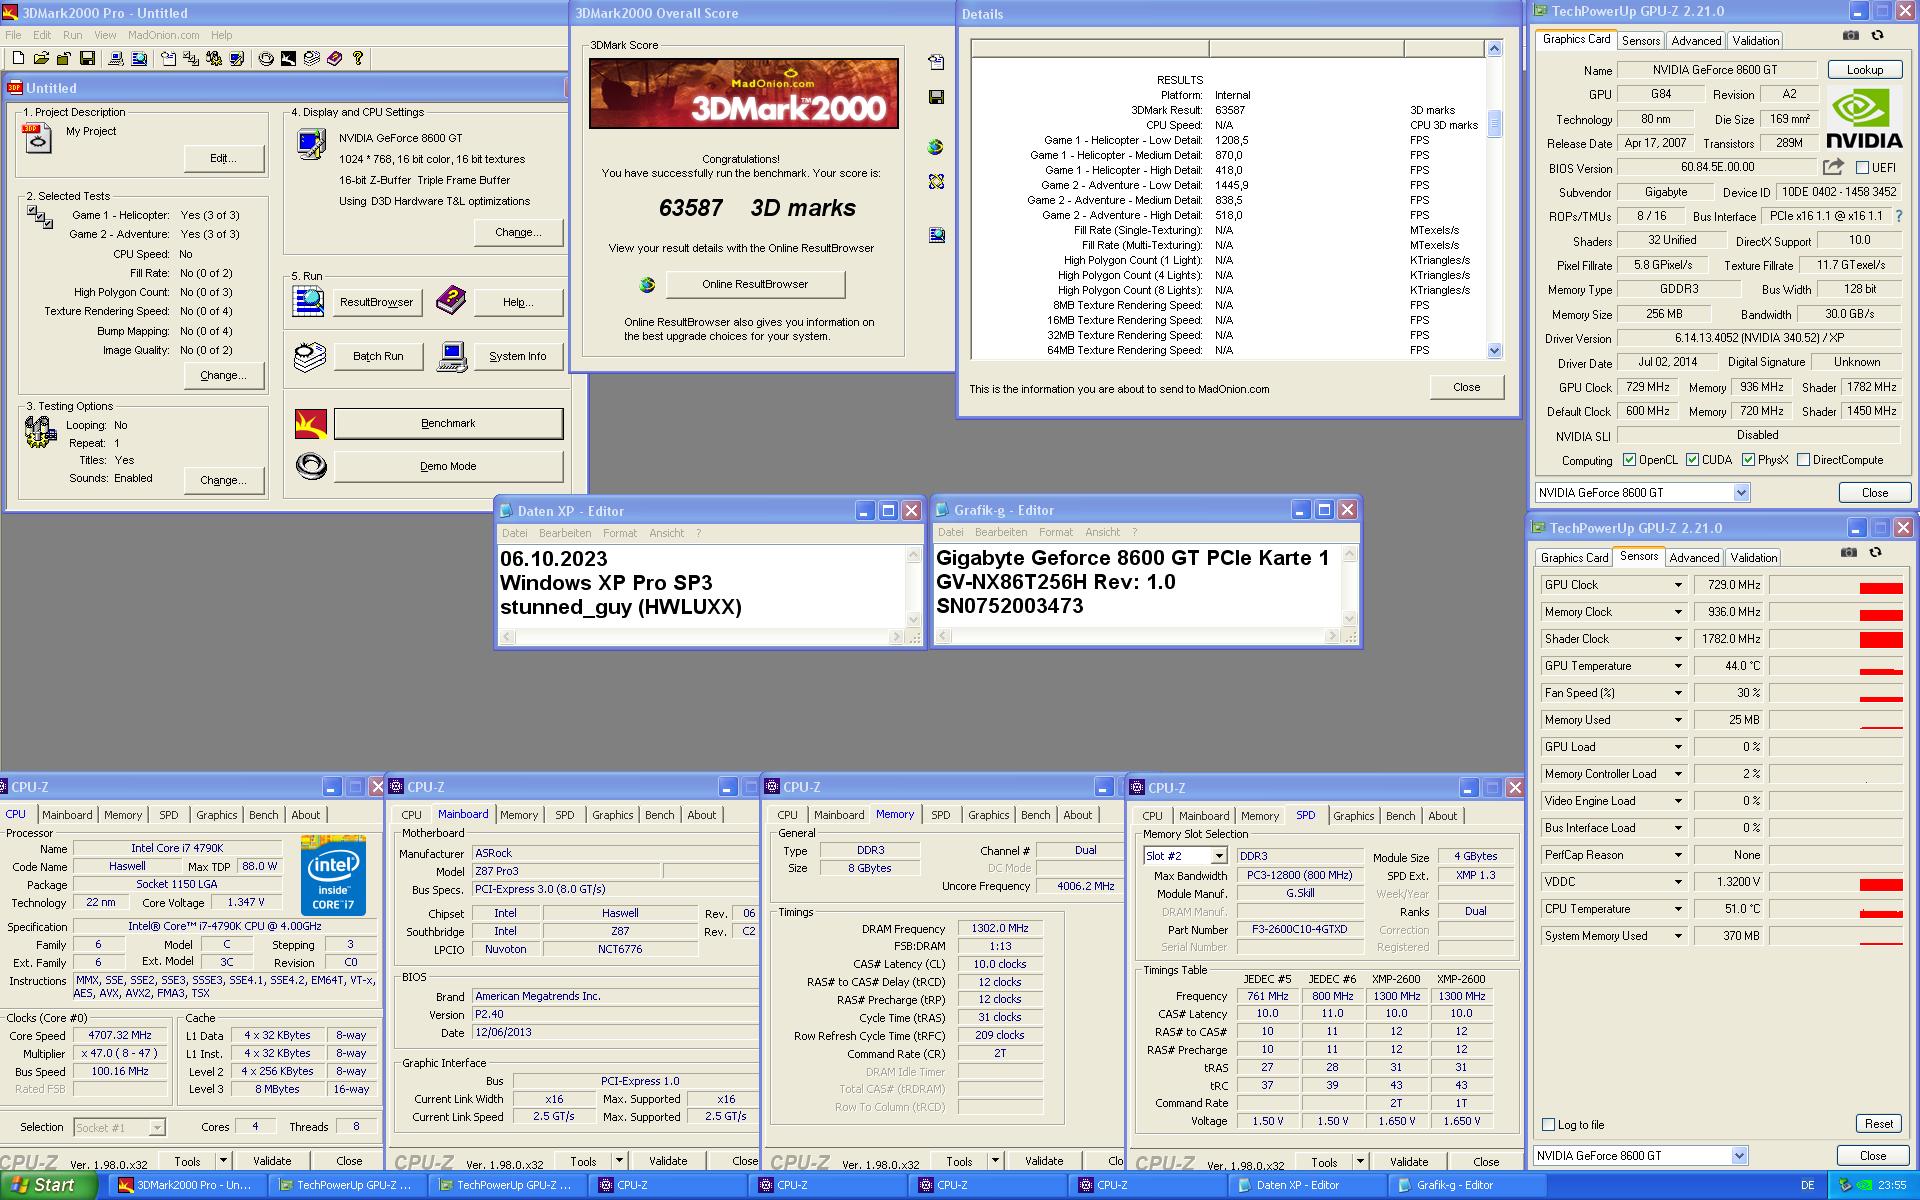The height and width of the screenshot is (1200, 1920).
Task: Toggle the PhysX checkbox
Action: (1748, 460)
